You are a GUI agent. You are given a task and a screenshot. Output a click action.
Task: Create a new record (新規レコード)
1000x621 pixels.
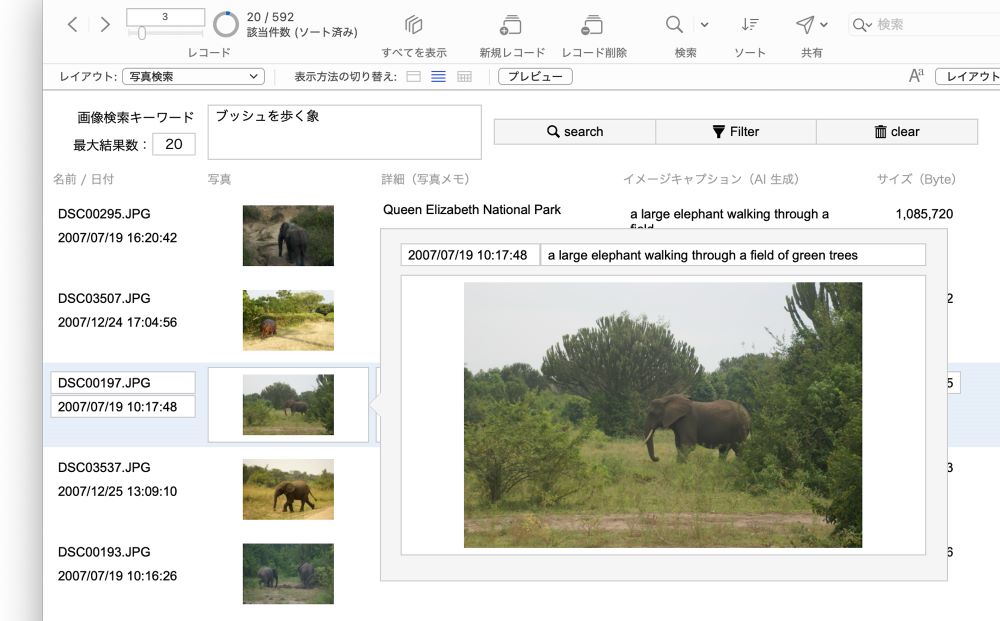point(511,25)
